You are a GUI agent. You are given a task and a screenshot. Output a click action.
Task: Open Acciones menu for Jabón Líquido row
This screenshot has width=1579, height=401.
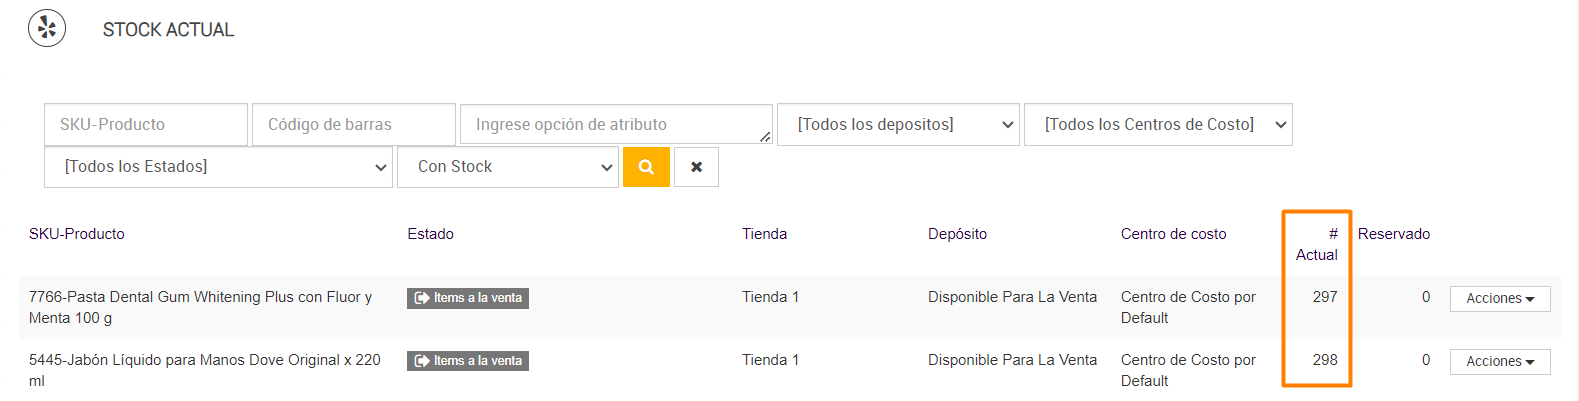click(1499, 362)
